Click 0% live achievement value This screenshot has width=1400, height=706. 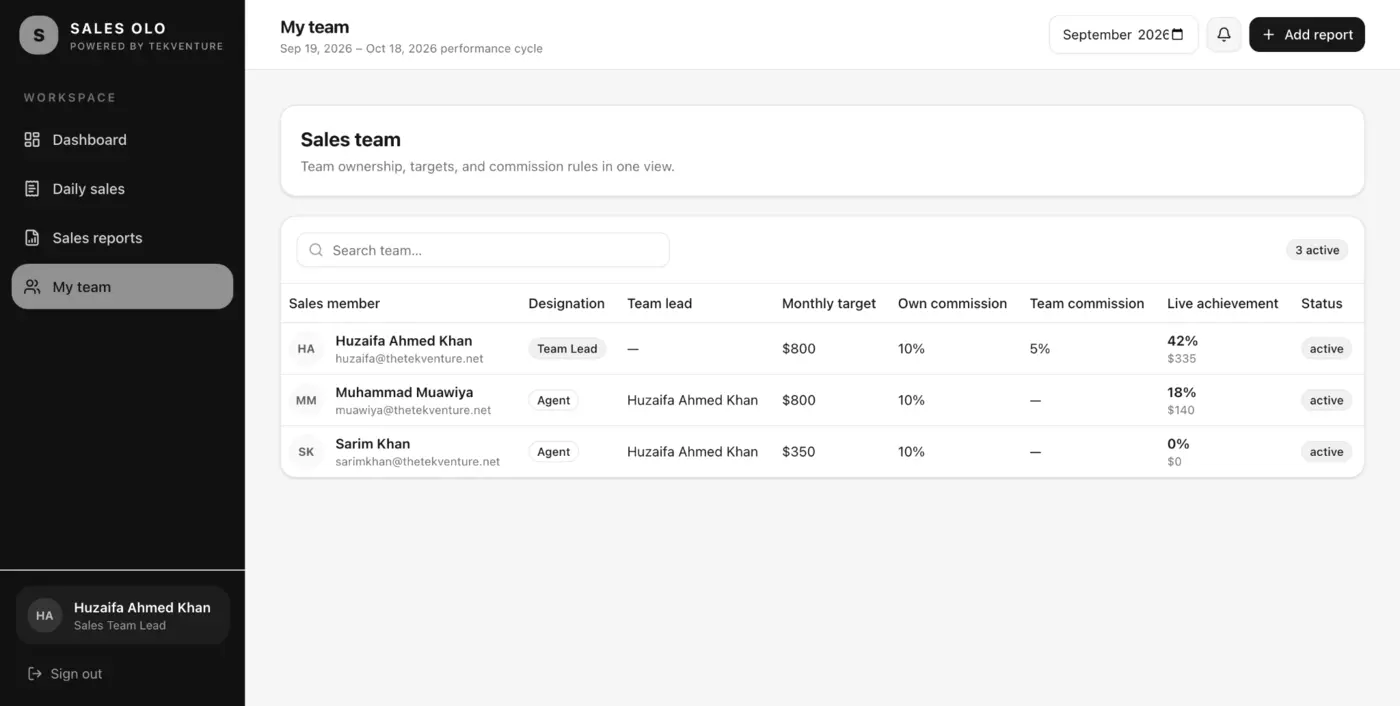[1178, 444]
